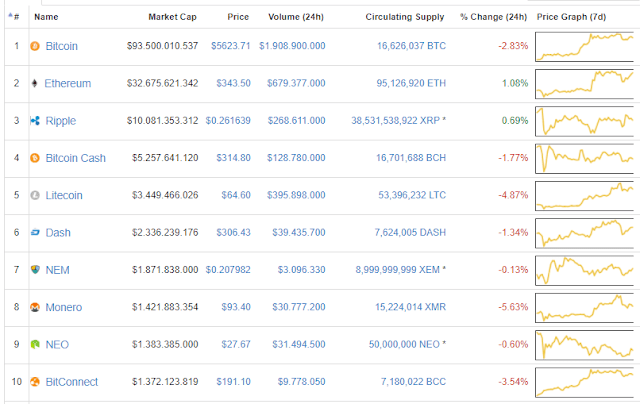Open NEO 7-day price graph

point(584,345)
